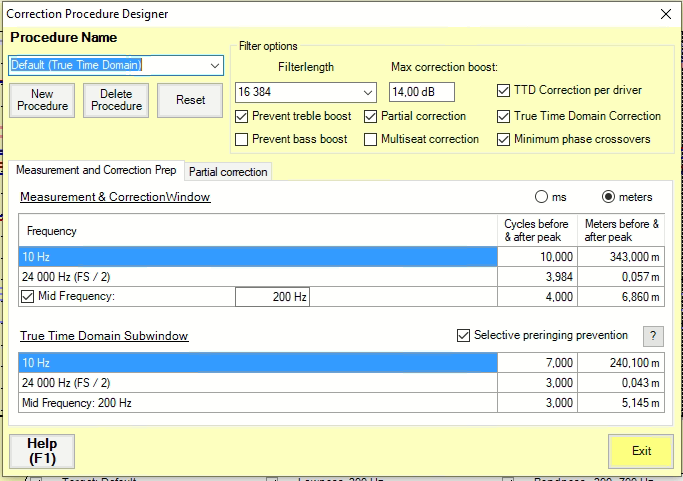Click the question mark help button
Screen dimensions: 683x481
(x=653, y=336)
